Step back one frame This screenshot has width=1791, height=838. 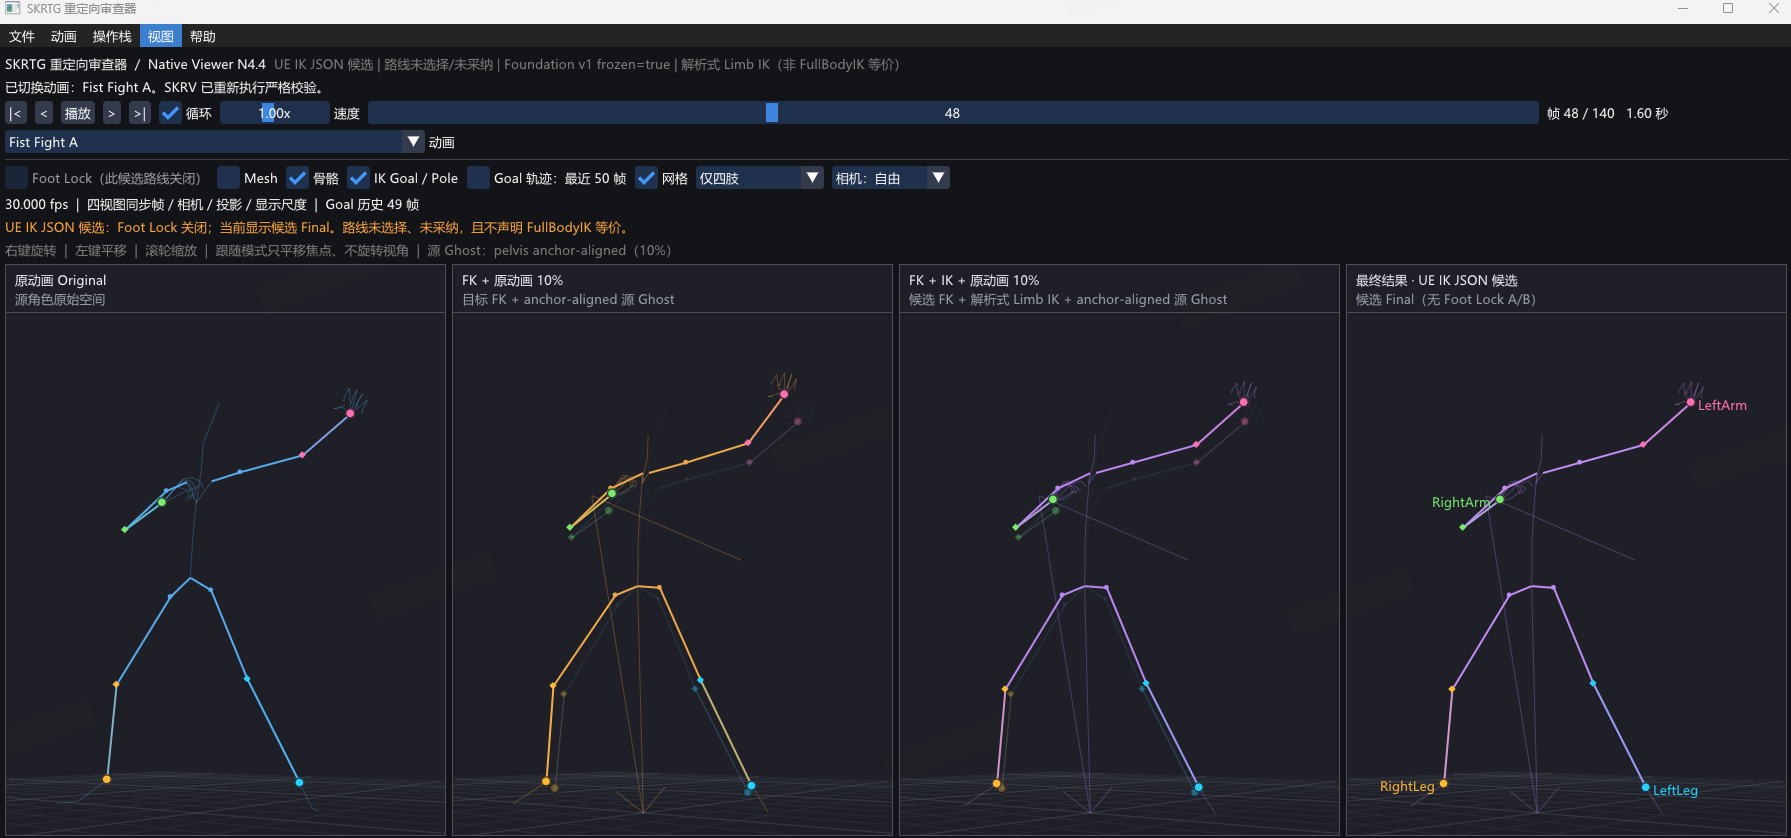coord(44,113)
